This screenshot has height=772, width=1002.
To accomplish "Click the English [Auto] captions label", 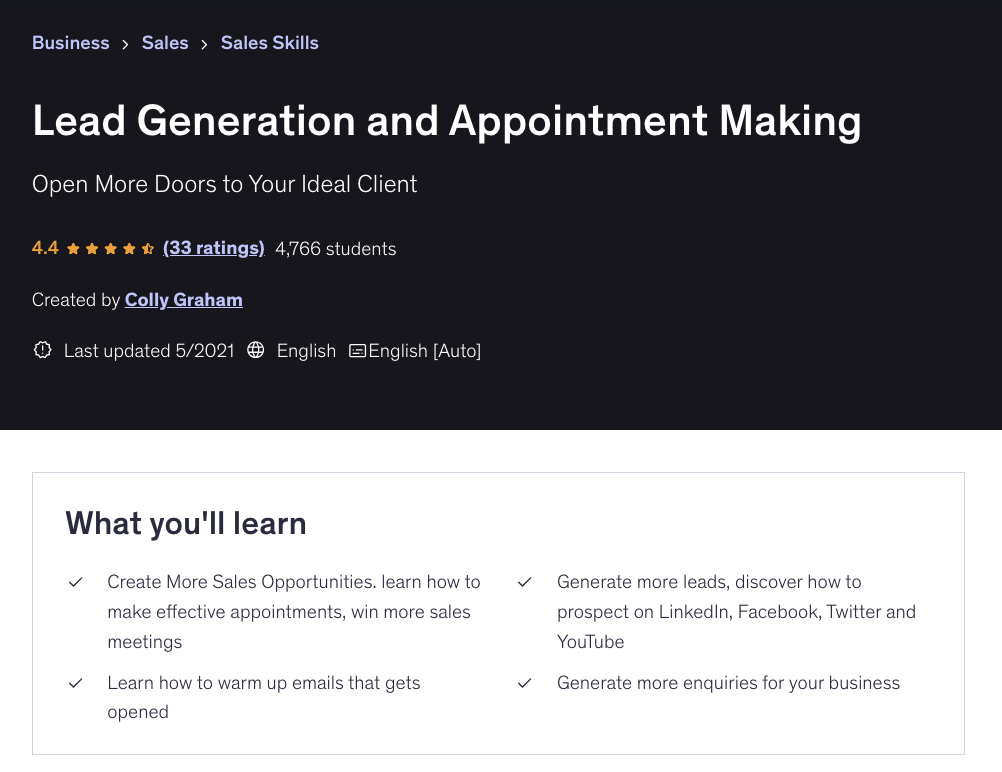I will pyautogui.click(x=424, y=351).
